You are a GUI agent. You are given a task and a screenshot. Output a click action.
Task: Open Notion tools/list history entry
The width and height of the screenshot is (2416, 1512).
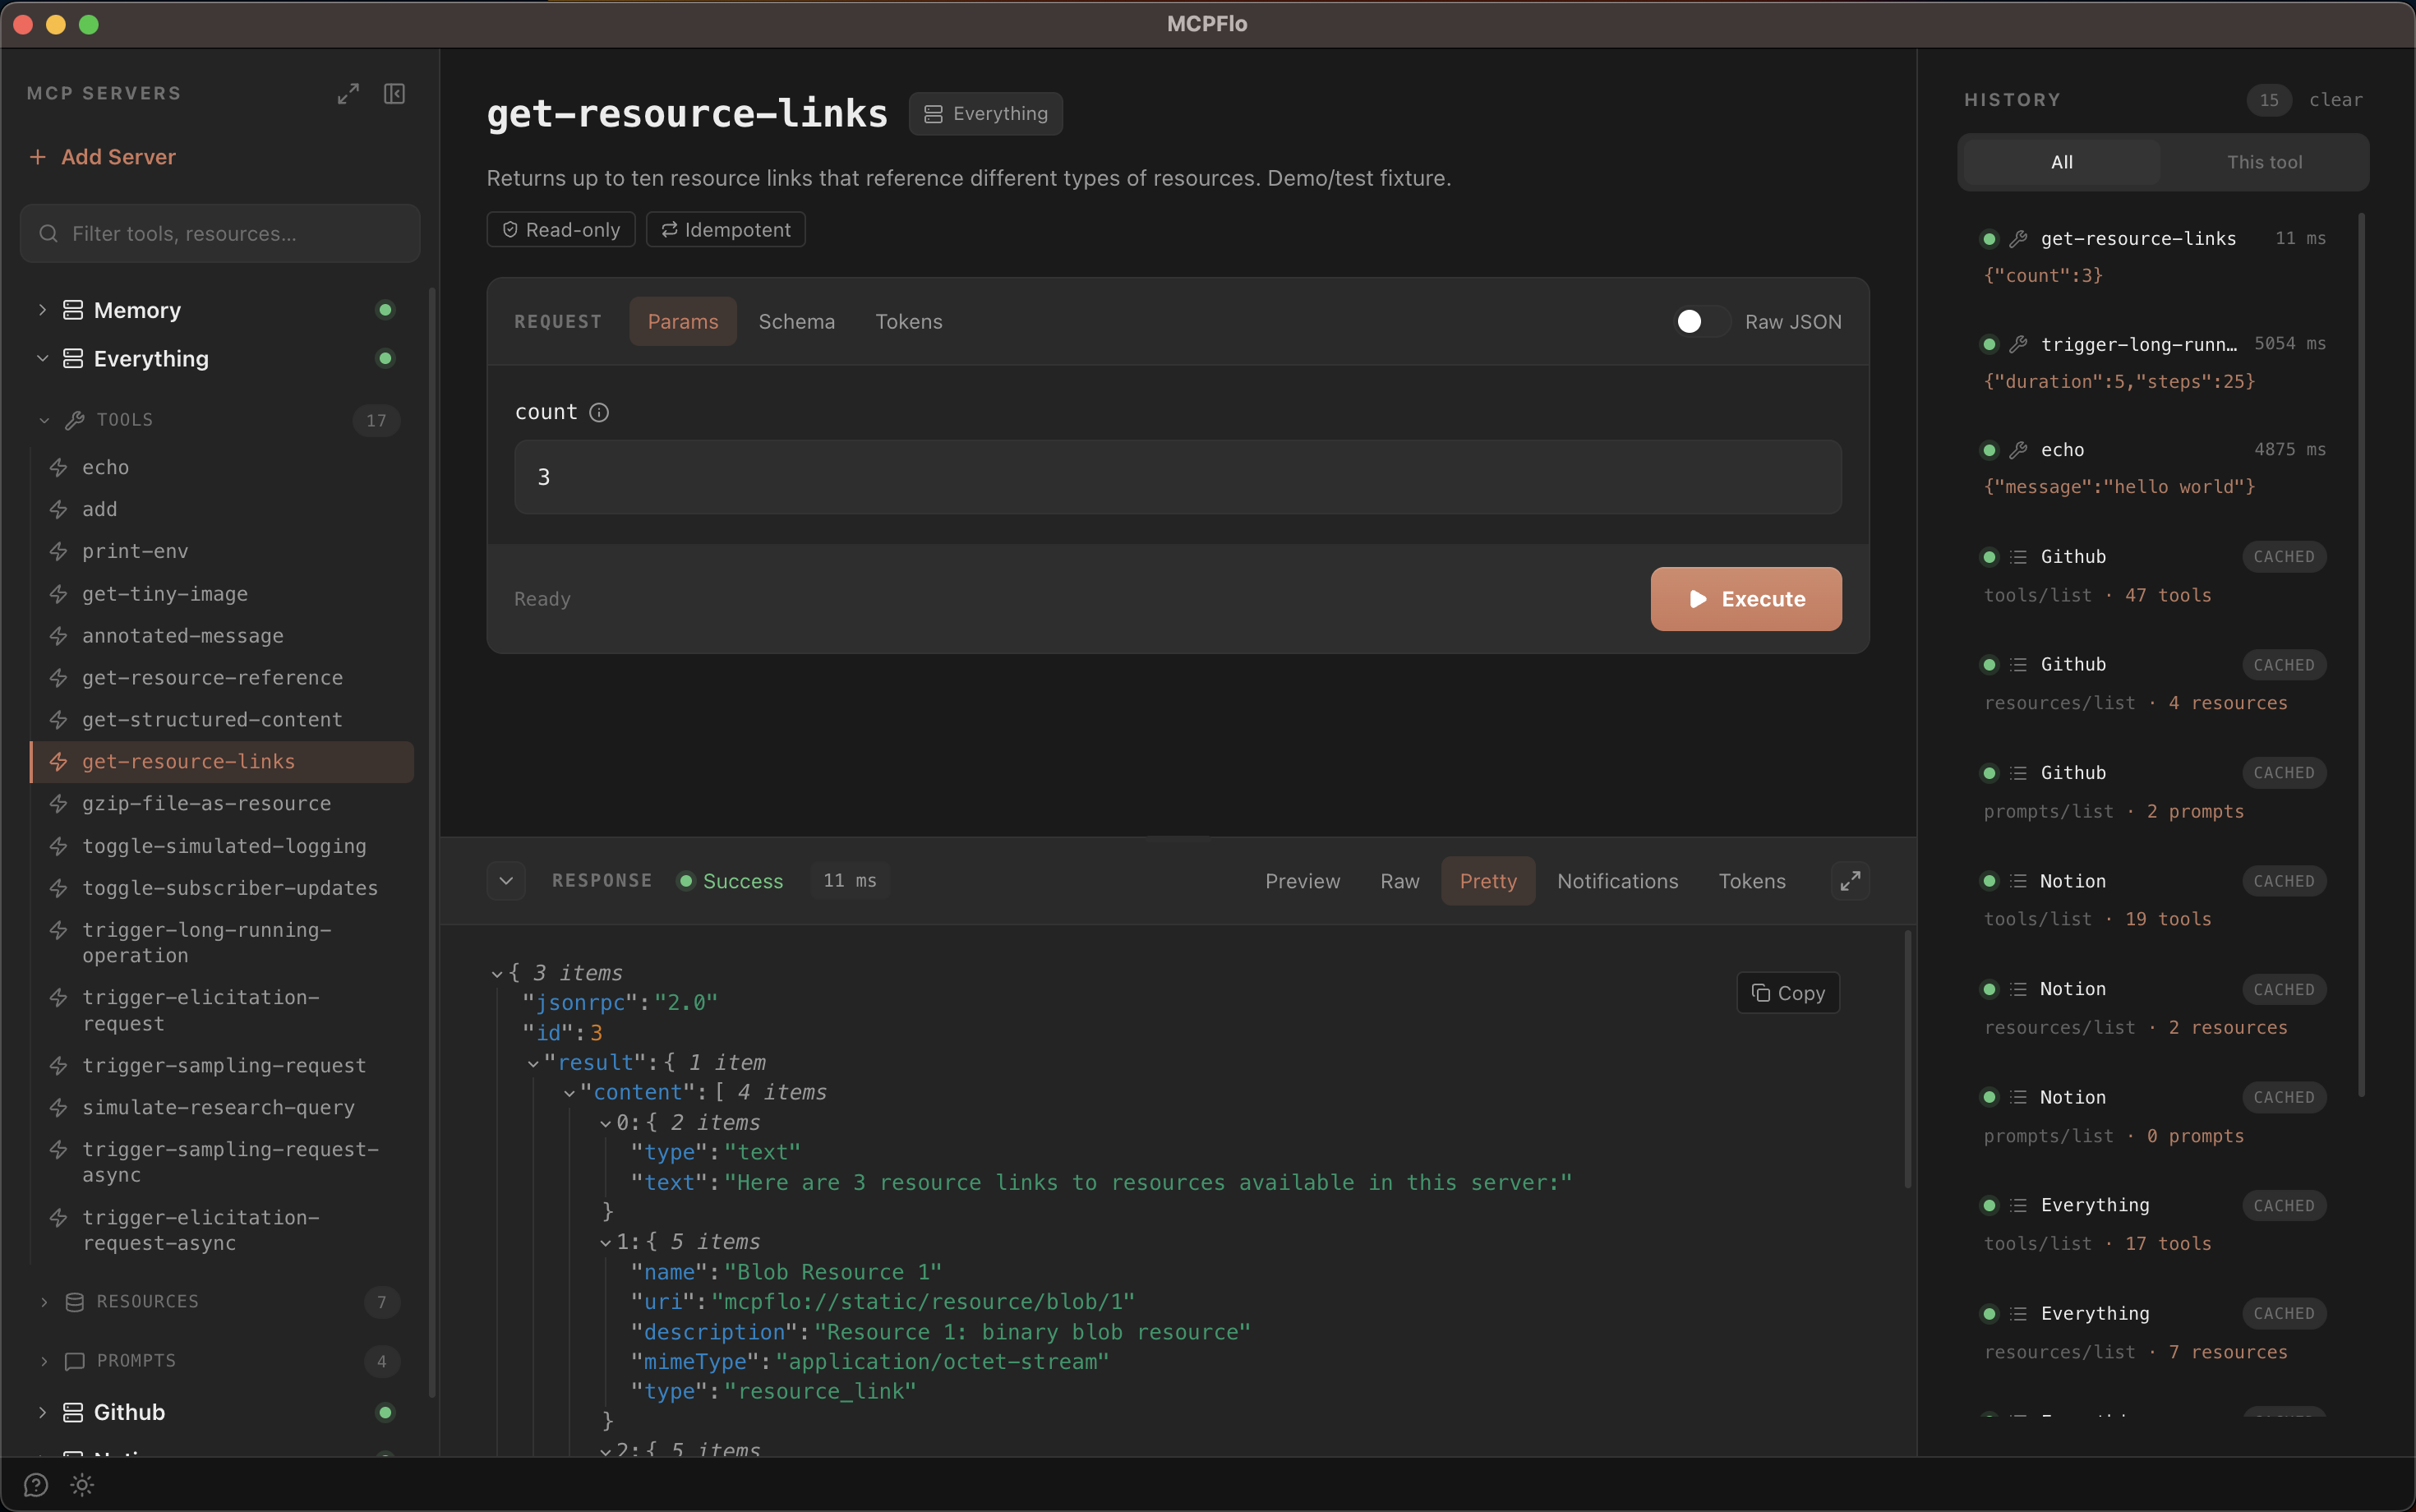point(2156,900)
